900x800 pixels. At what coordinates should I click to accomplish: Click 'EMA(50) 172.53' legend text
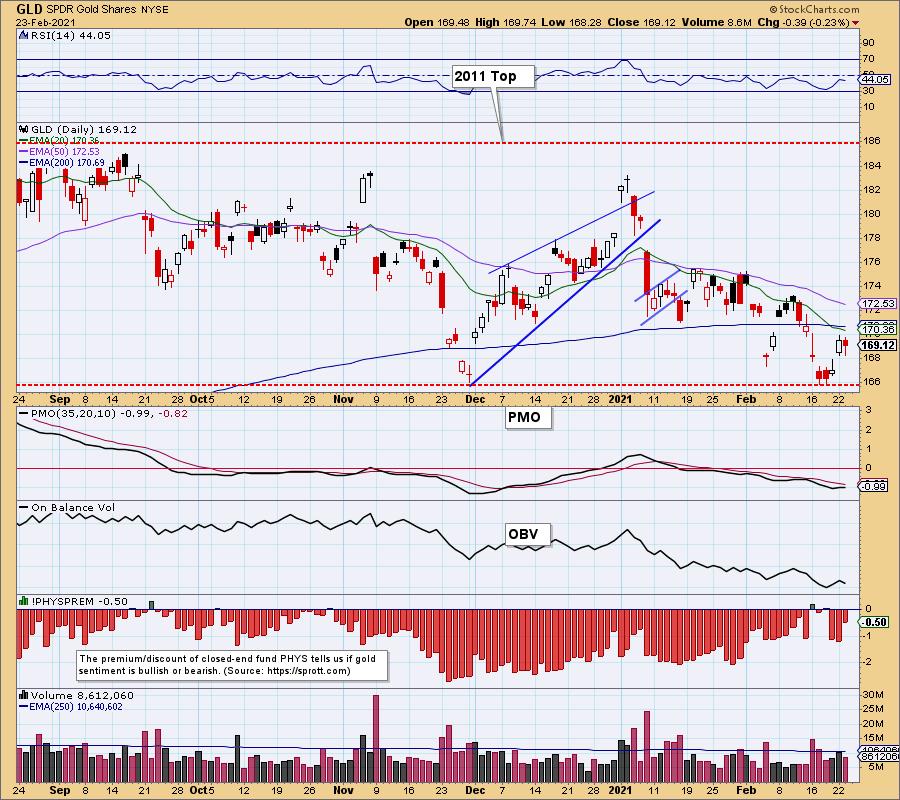[64, 152]
